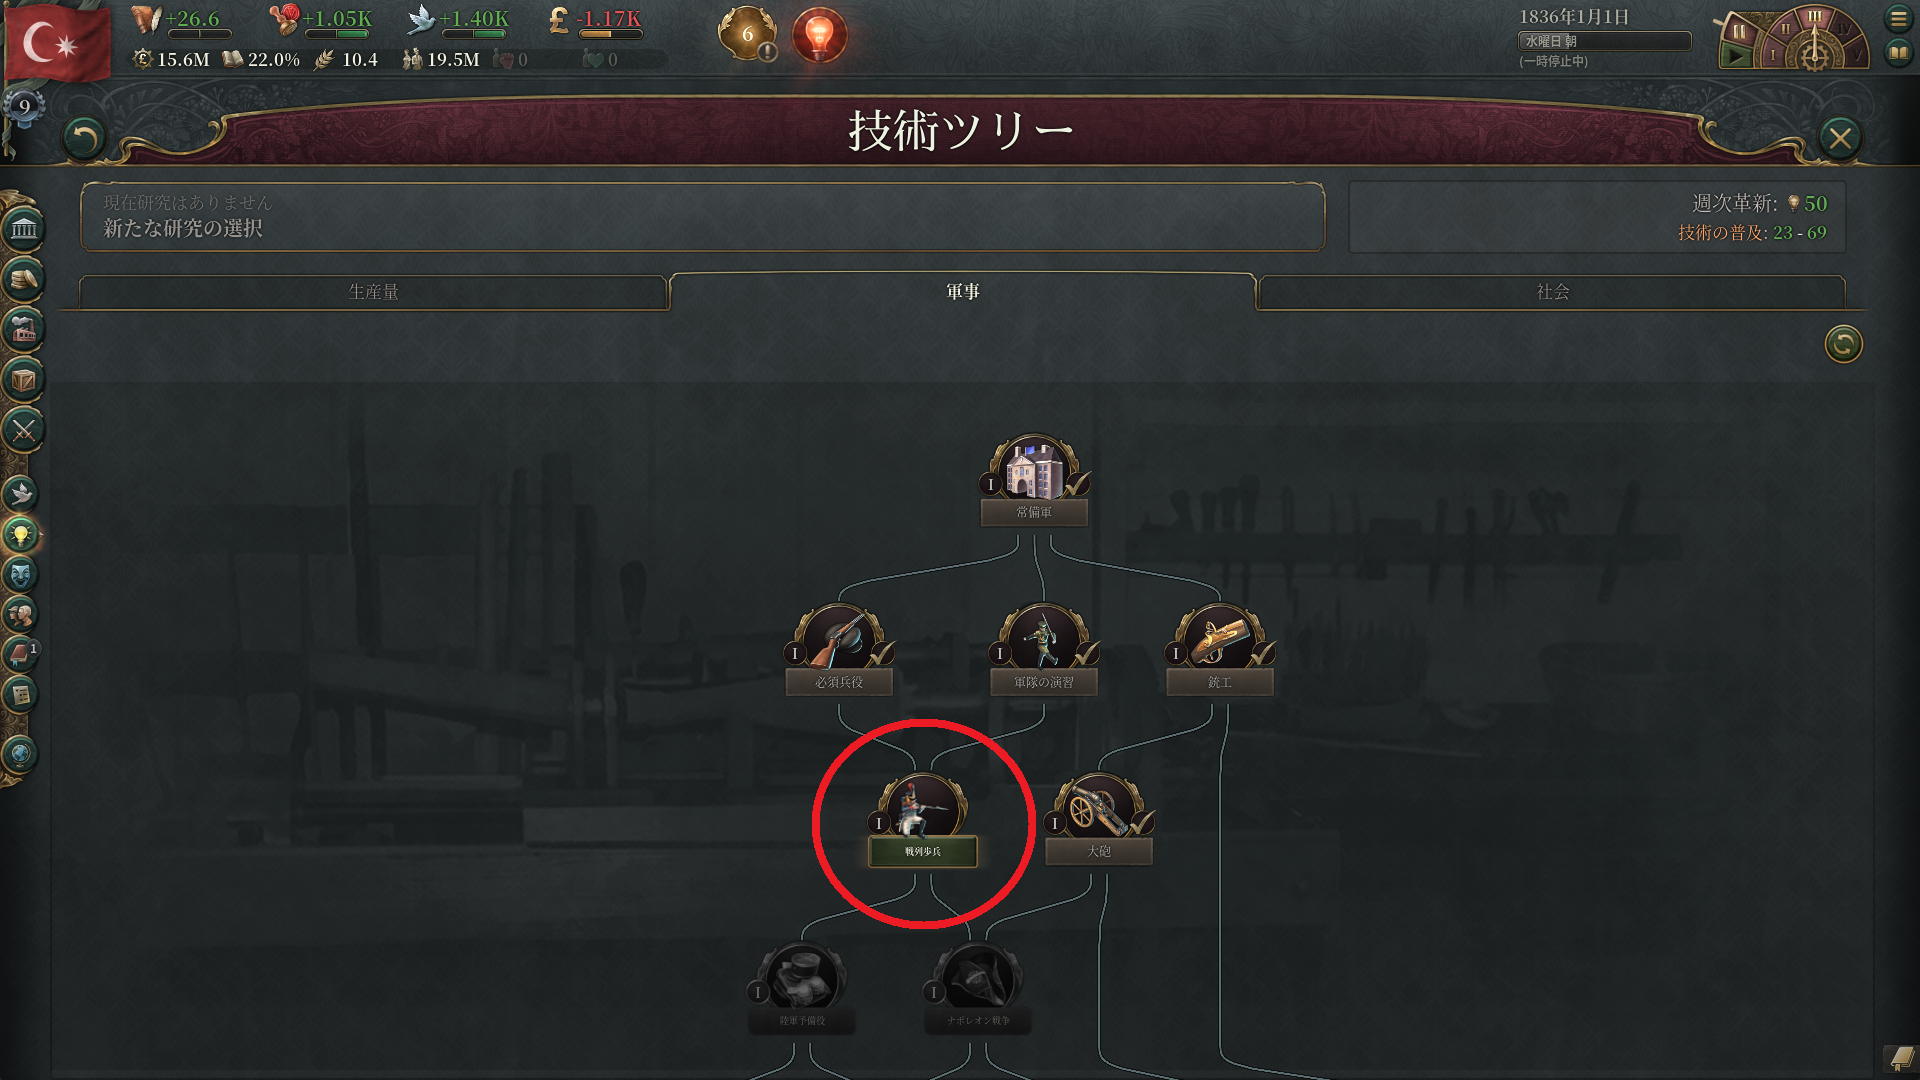Image resolution: width=1920 pixels, height=1080 pixels.
Task: Open the world map globe icon
Action: (21, 754)
